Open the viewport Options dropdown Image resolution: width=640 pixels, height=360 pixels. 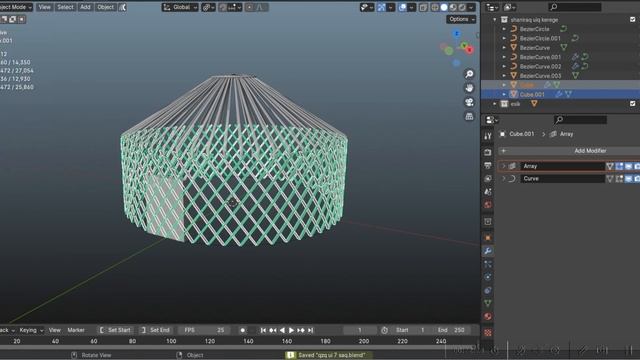(x=461, y=19)
